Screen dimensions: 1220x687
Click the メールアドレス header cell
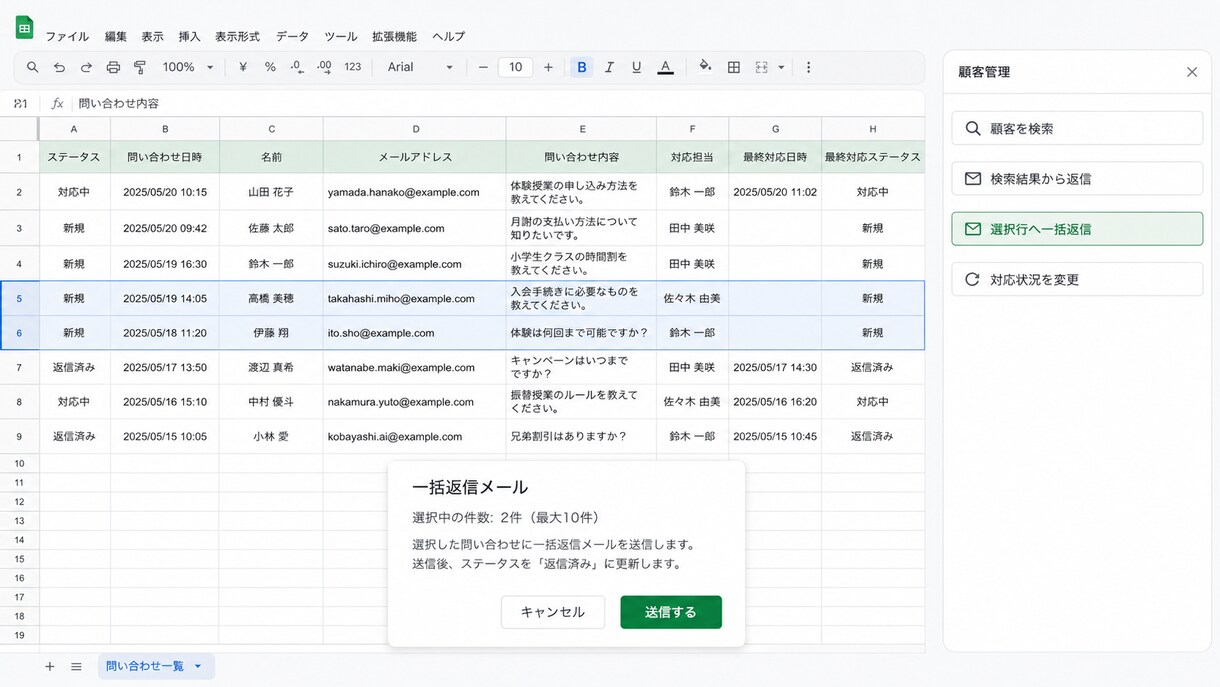(x=415, y=157)
